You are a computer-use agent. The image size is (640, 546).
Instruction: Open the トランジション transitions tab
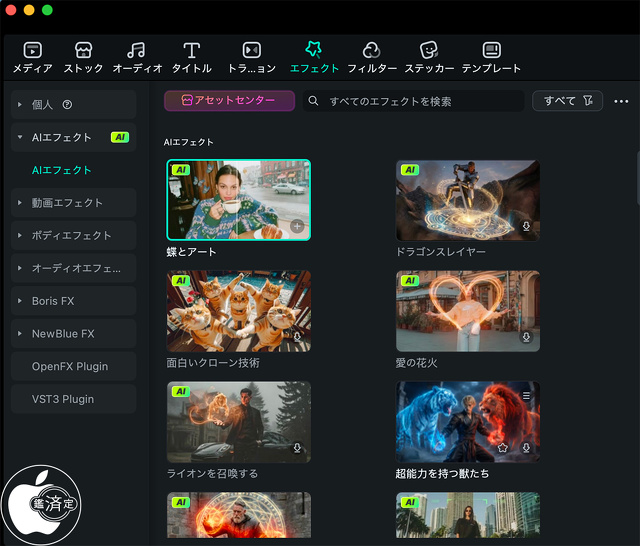pyautogui.click(x=251, y=58)
